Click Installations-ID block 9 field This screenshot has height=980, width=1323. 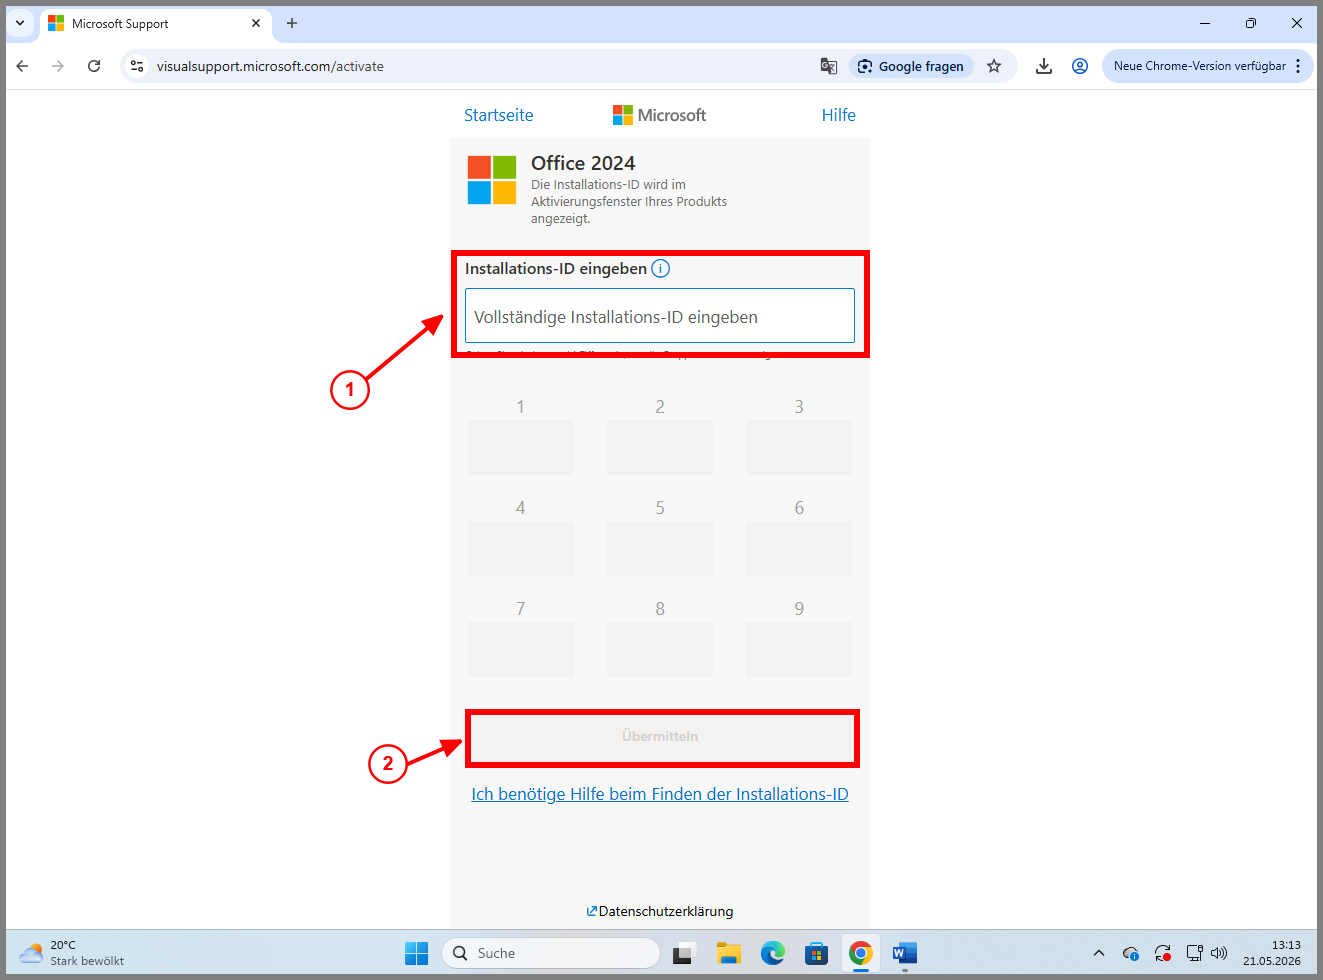coord(799,649)
